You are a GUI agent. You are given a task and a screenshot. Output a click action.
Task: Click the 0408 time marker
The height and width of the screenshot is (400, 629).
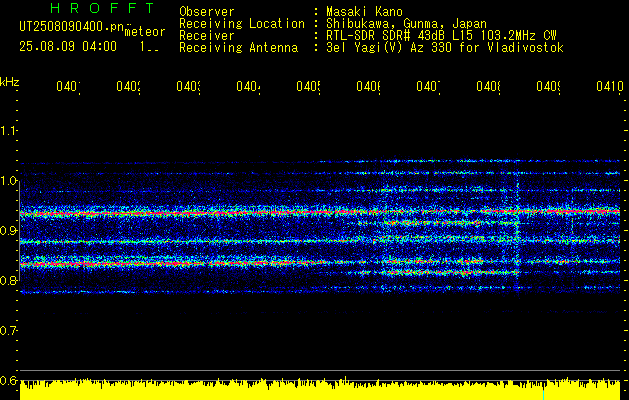click(488, 87)
